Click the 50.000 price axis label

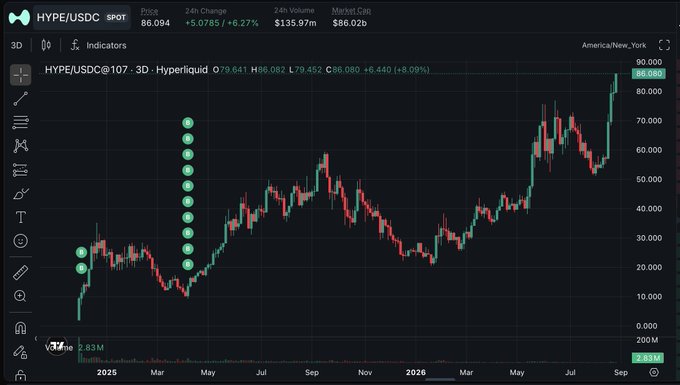(649, 179)
